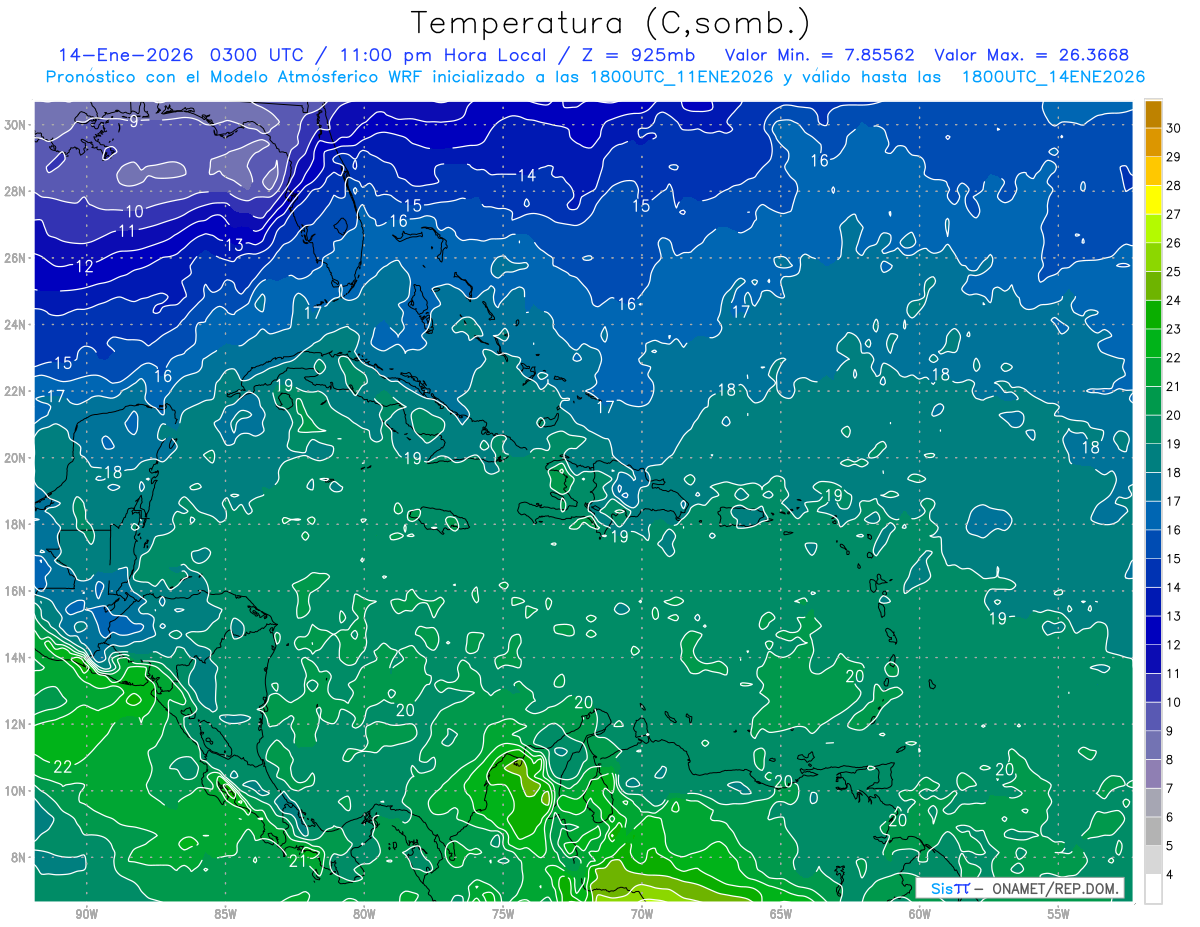
Task: Click the '12N' latitude axis label
Action: tap(14, 724)
